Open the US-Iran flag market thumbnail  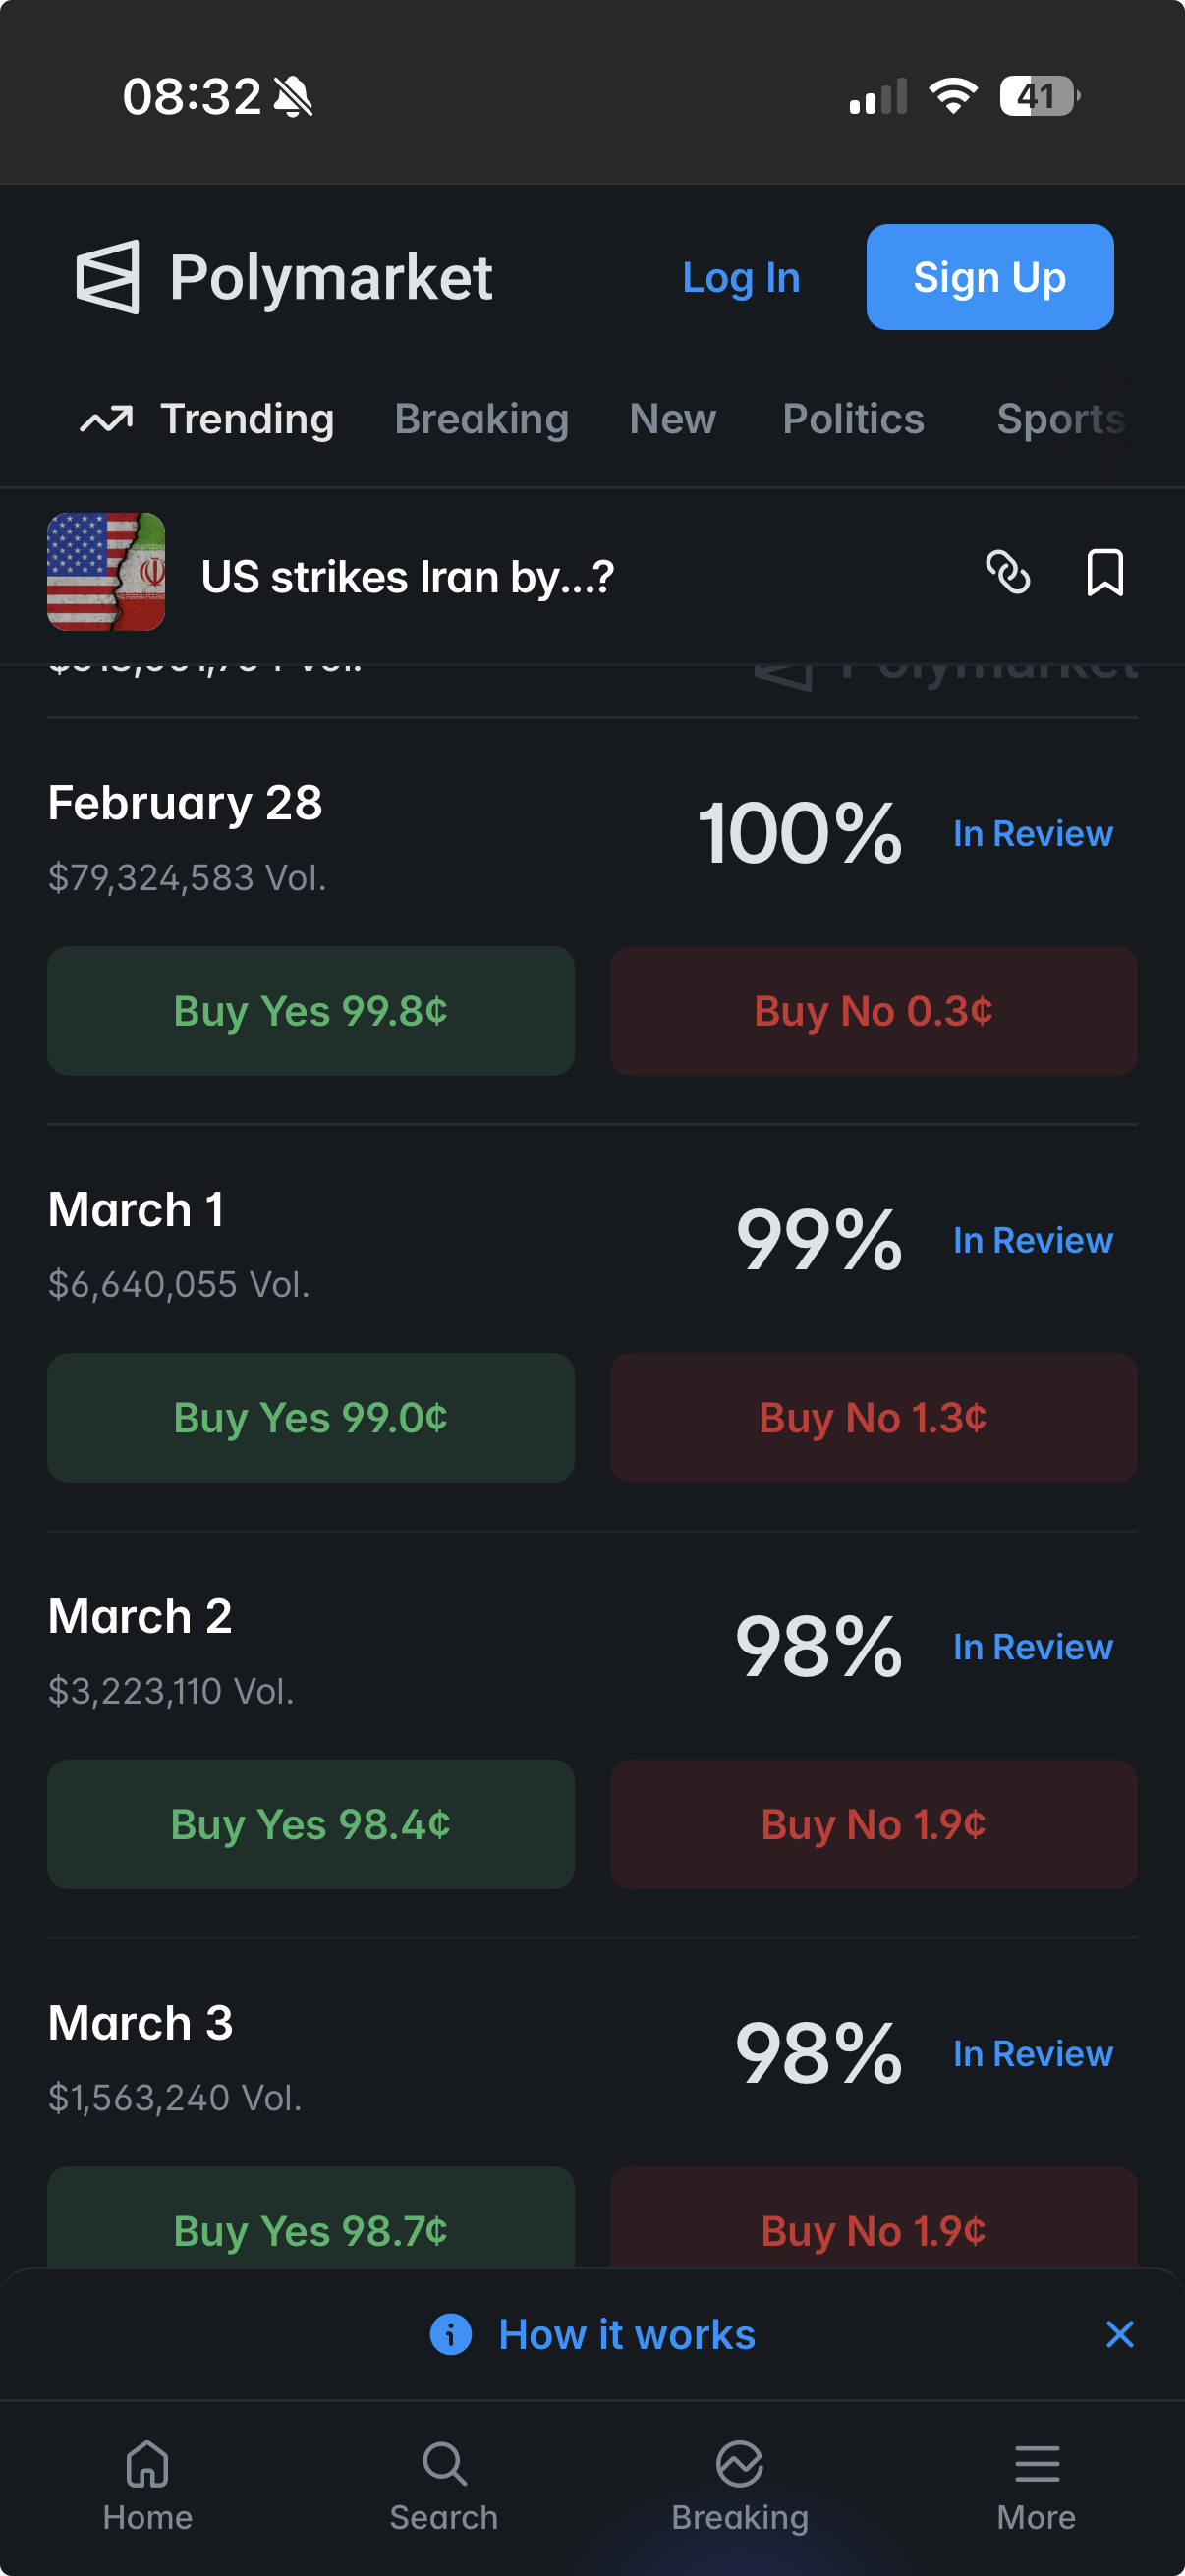pos(106,572)
